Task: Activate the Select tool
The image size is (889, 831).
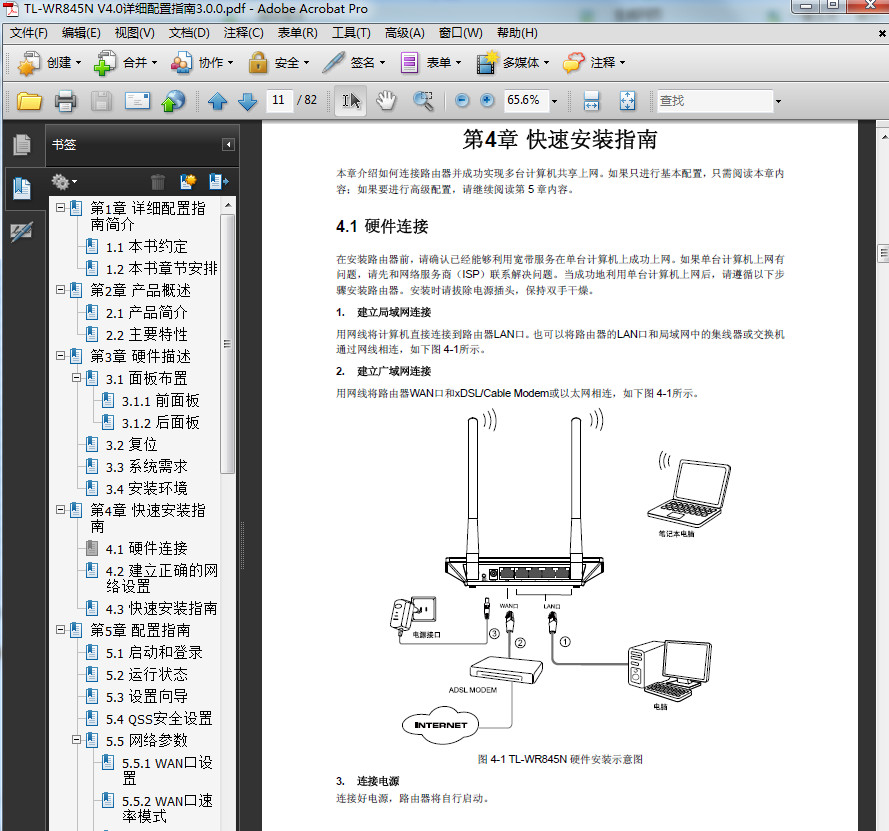Action: click(x=352, y=100)
